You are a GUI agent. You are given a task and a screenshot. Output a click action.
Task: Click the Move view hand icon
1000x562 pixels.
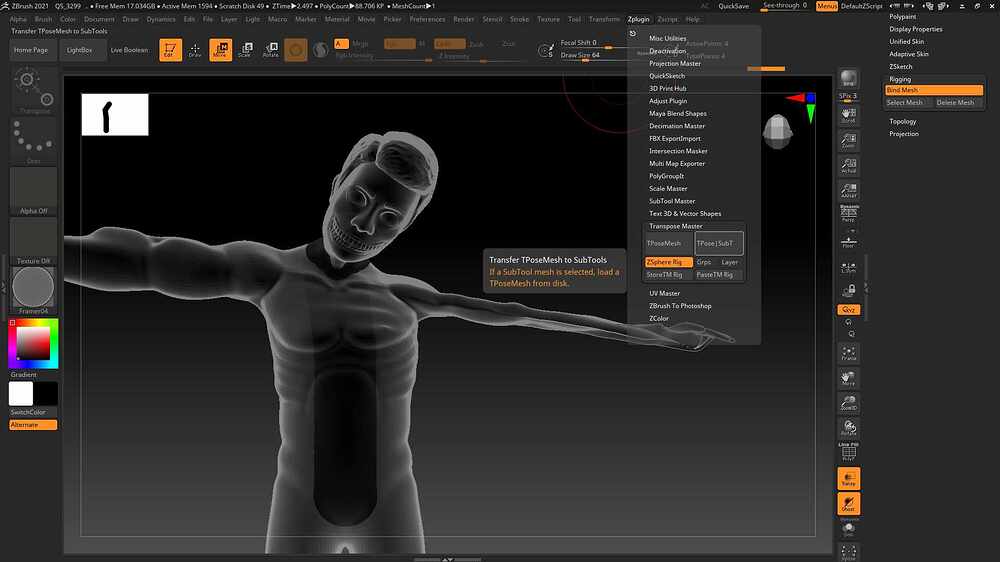click(849, 378)
